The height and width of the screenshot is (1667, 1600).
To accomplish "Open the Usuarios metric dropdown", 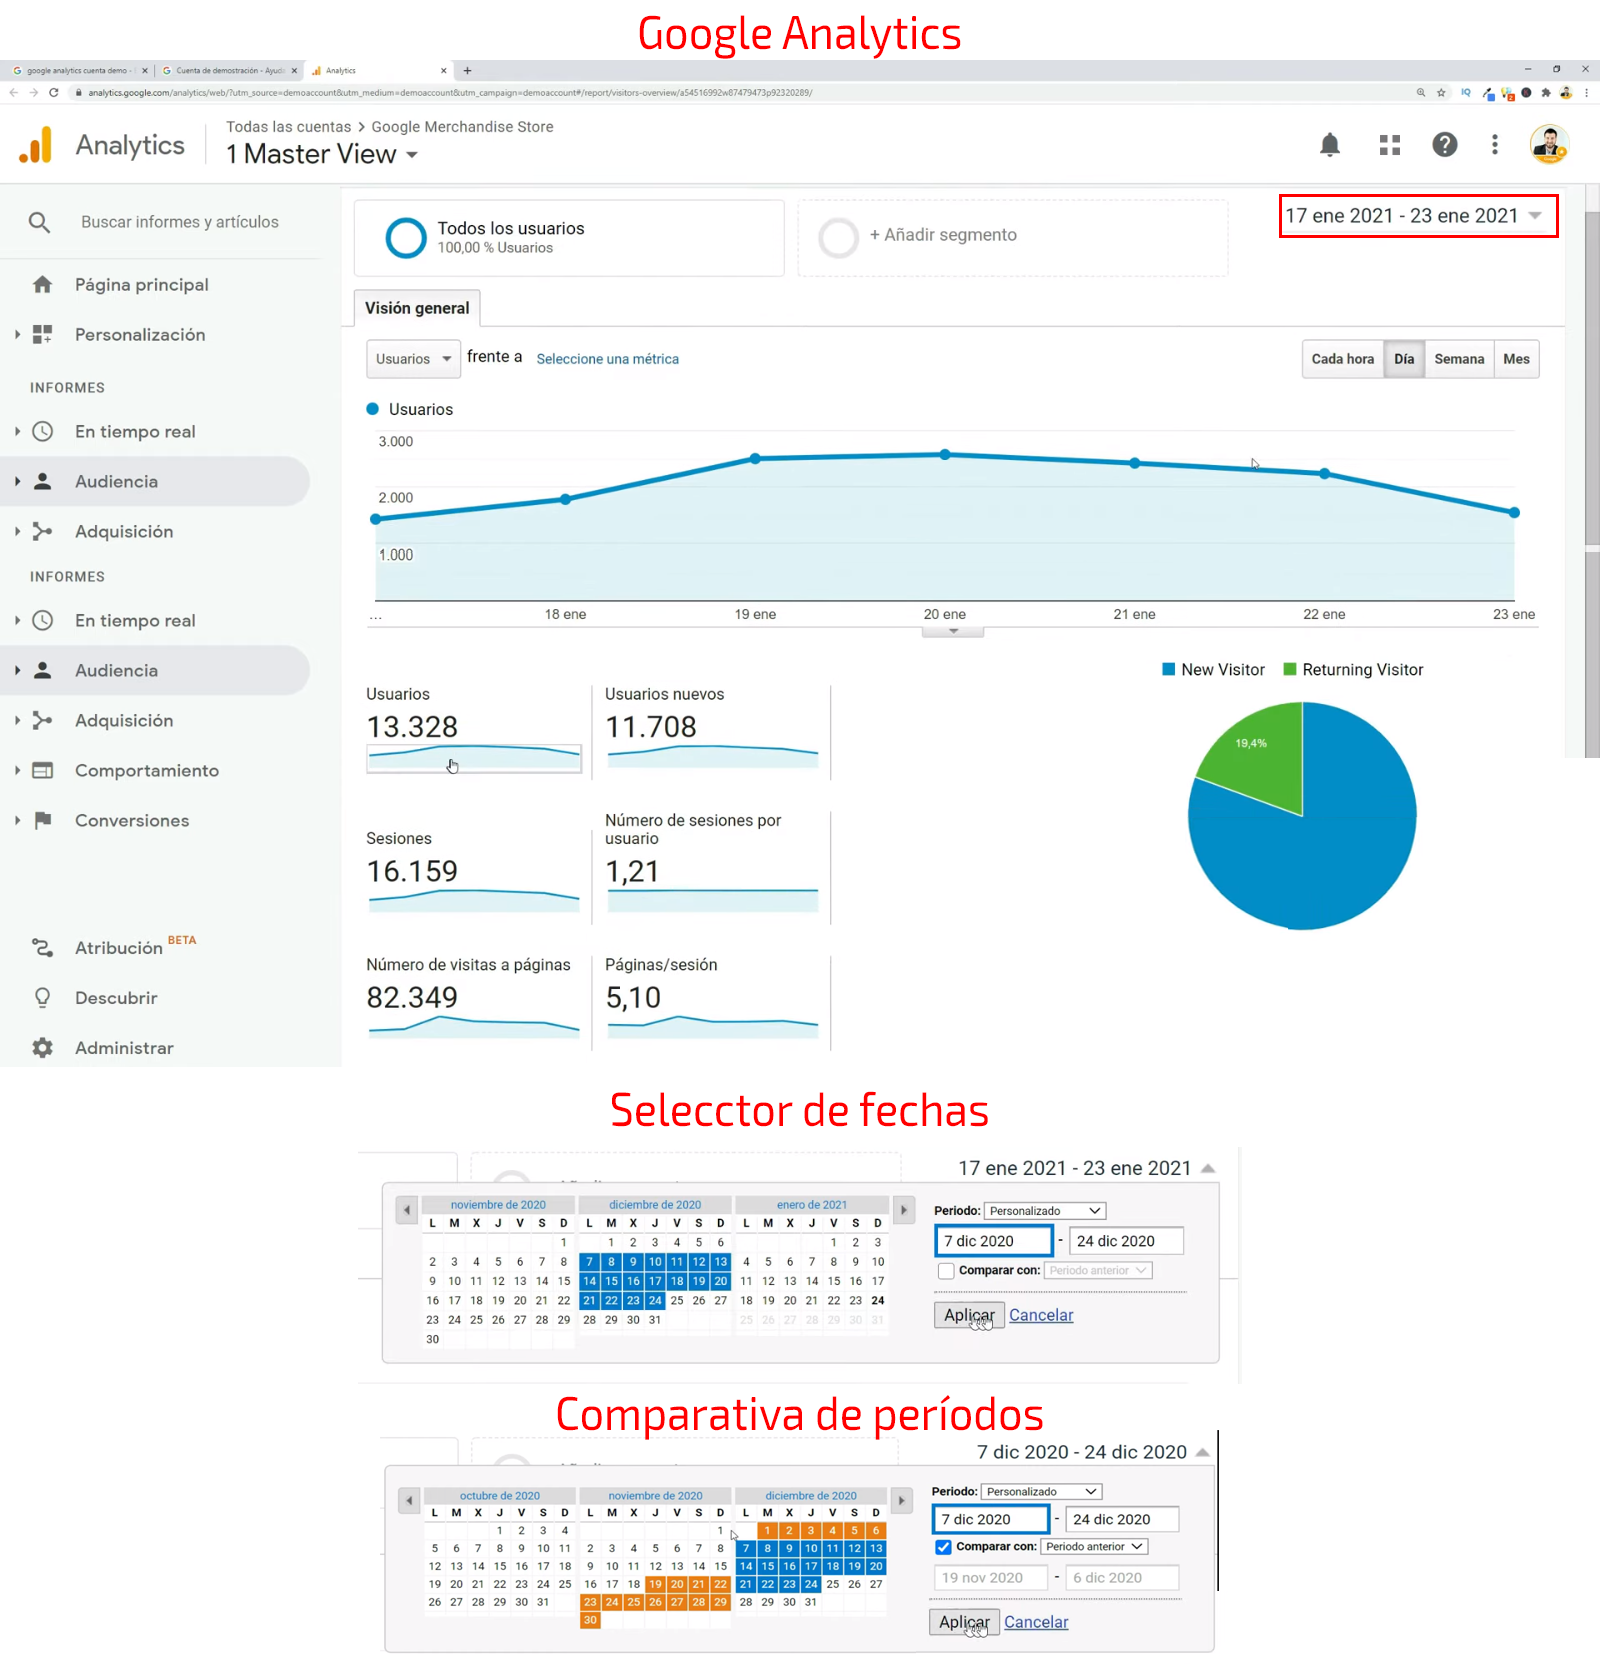I will 413,359.
